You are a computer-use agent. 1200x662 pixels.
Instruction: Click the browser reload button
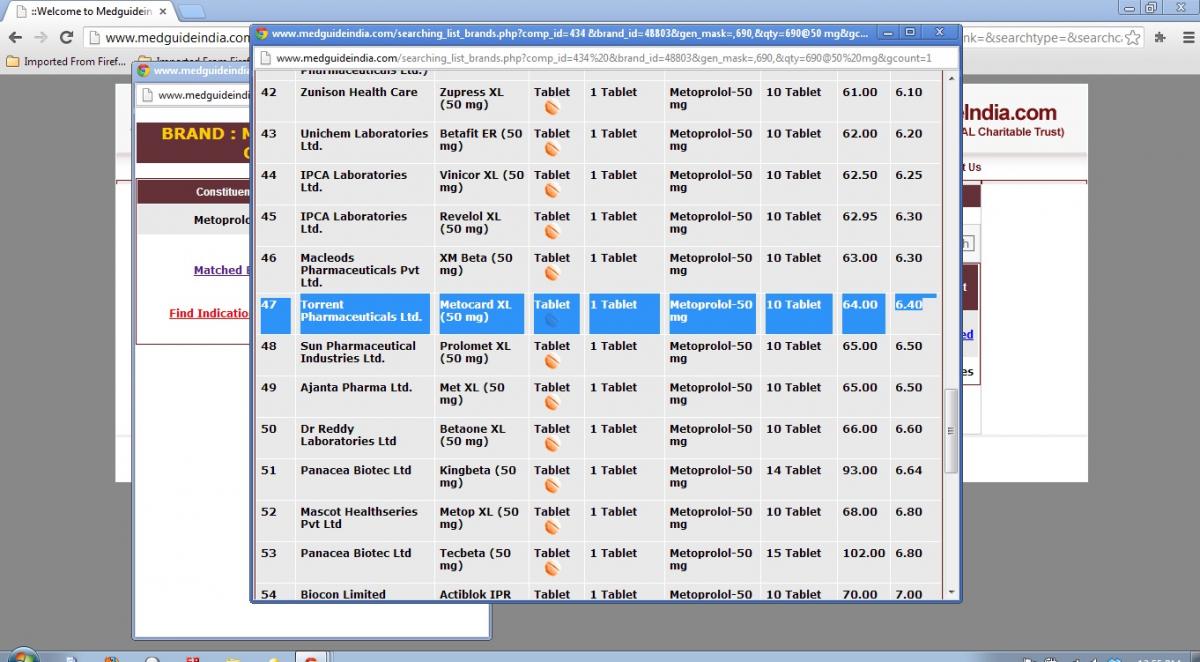coord(66,38)
